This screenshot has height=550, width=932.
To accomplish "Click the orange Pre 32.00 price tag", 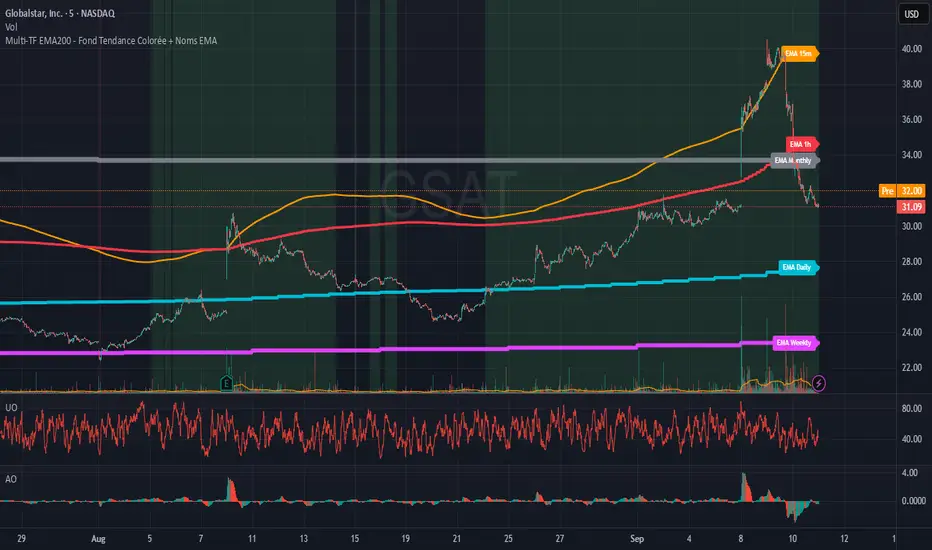I will click(902, 191).
